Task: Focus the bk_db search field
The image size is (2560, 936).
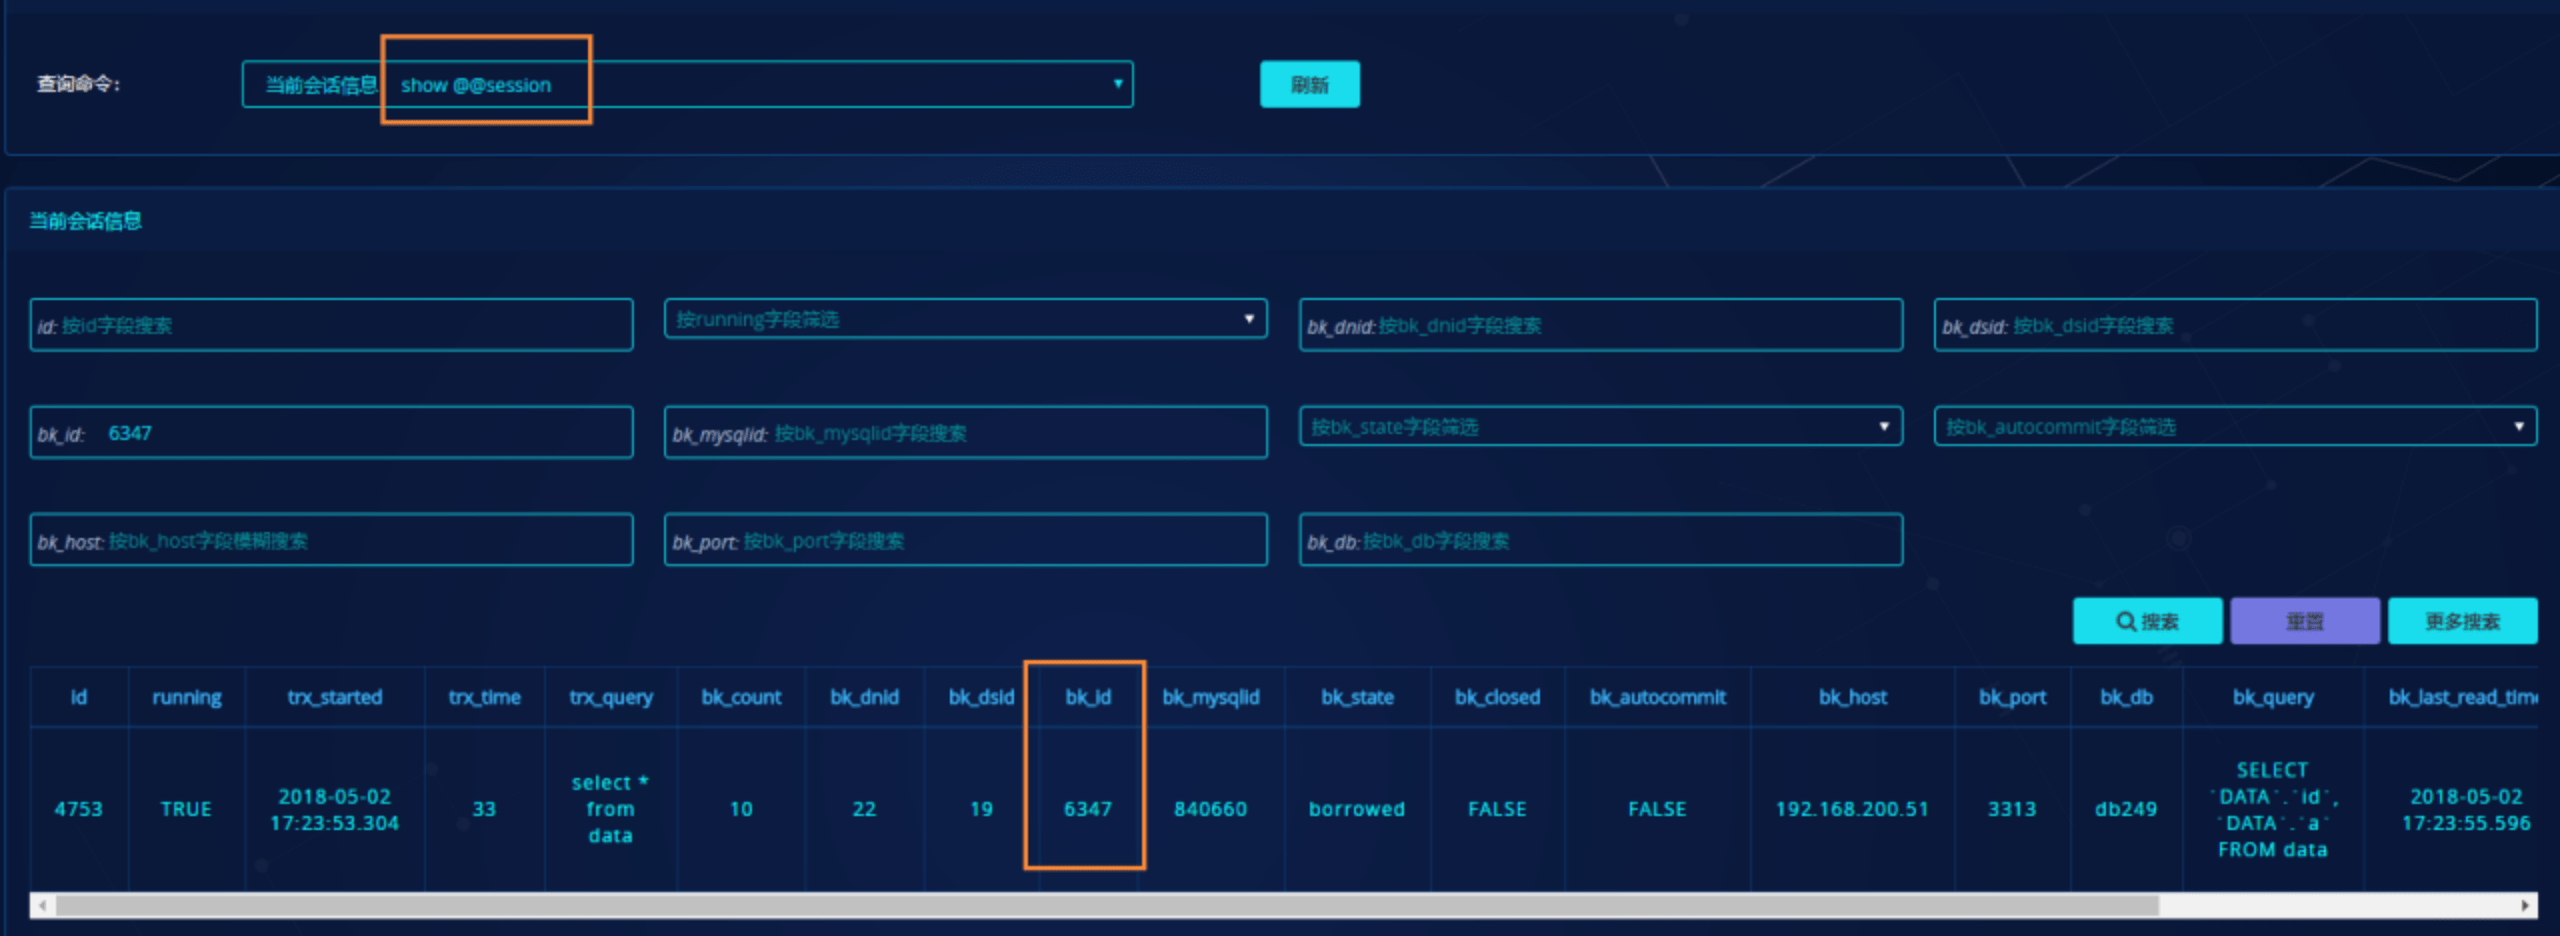Action: coord(1600,540)
